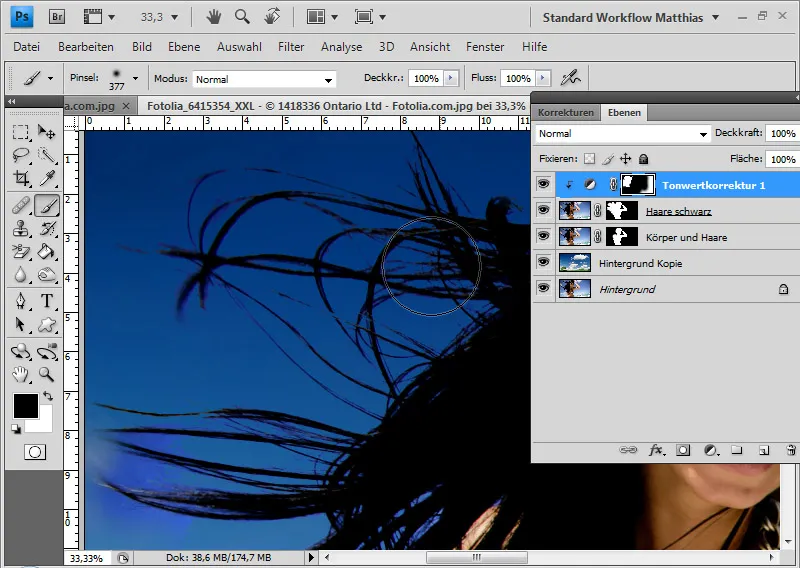The width and height of the screenshot is (800, 568).
Task: Hide Haare schwarz layer visibility
Action: (x=543, y=210)
